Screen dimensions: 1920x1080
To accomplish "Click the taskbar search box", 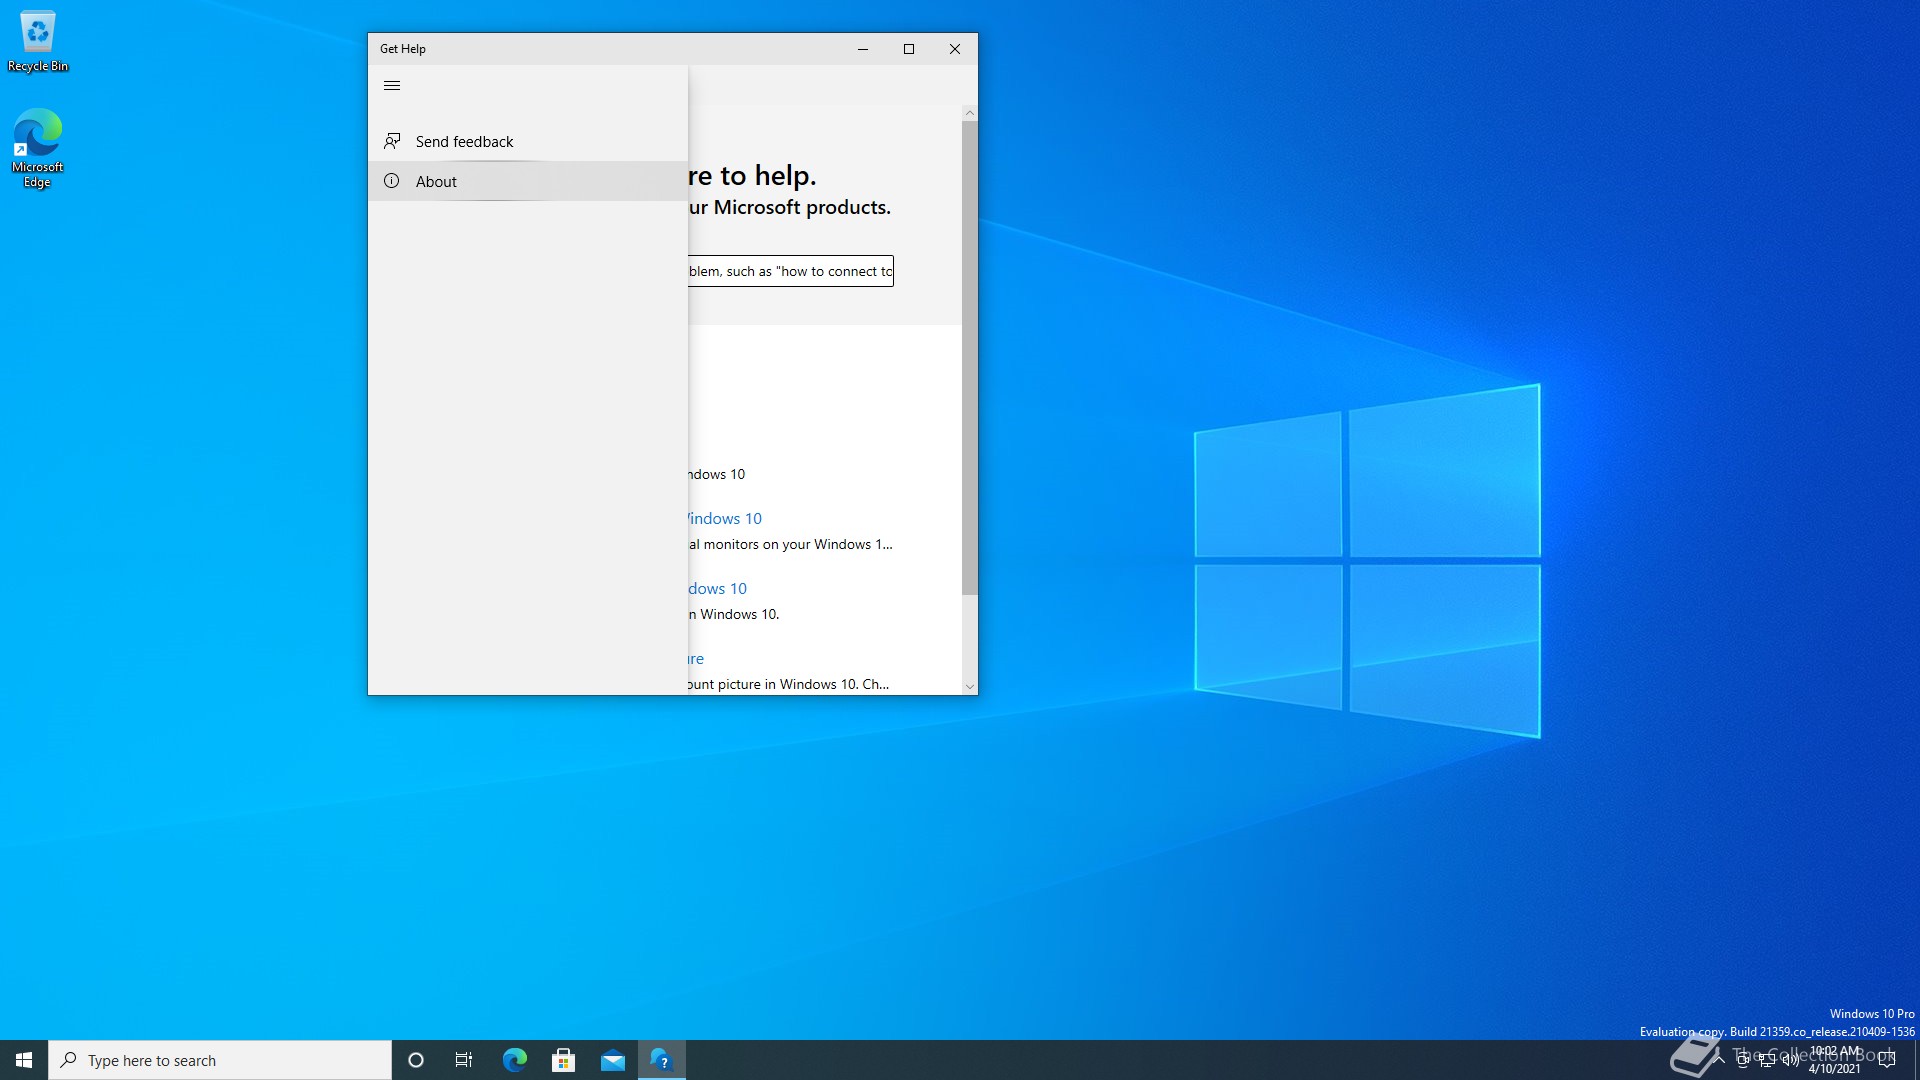I will point(220,1060).
